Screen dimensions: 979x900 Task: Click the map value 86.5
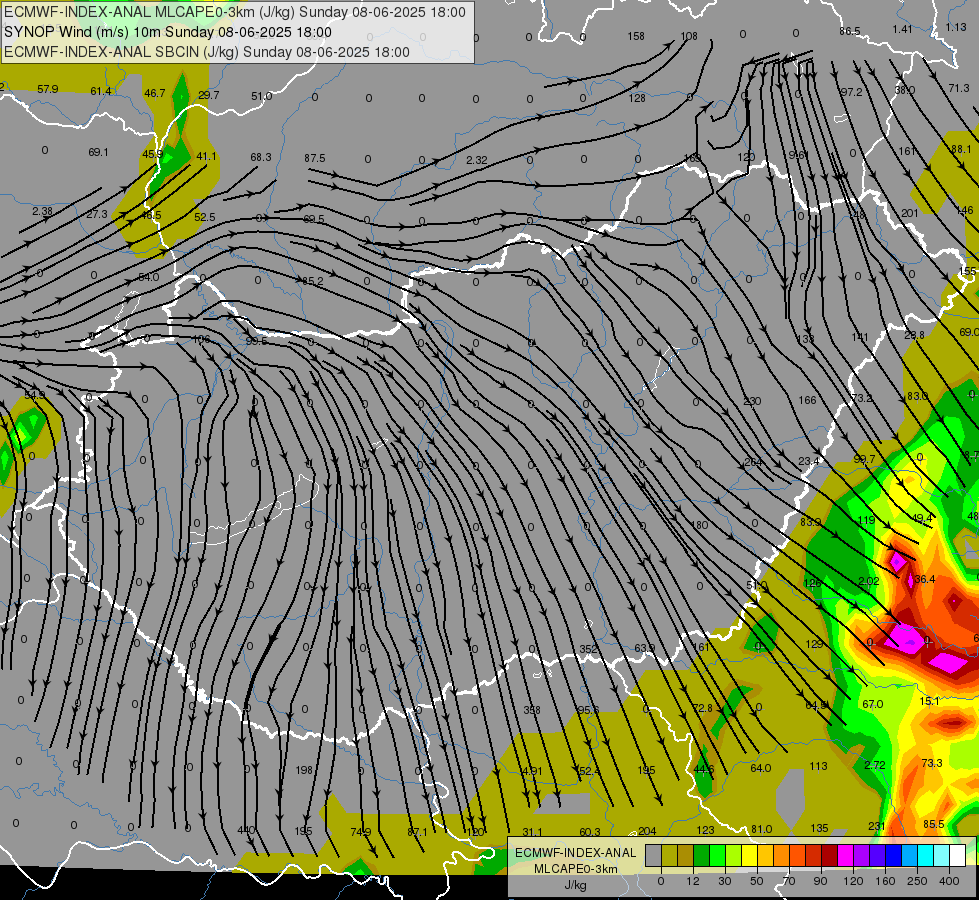(849, 31)
